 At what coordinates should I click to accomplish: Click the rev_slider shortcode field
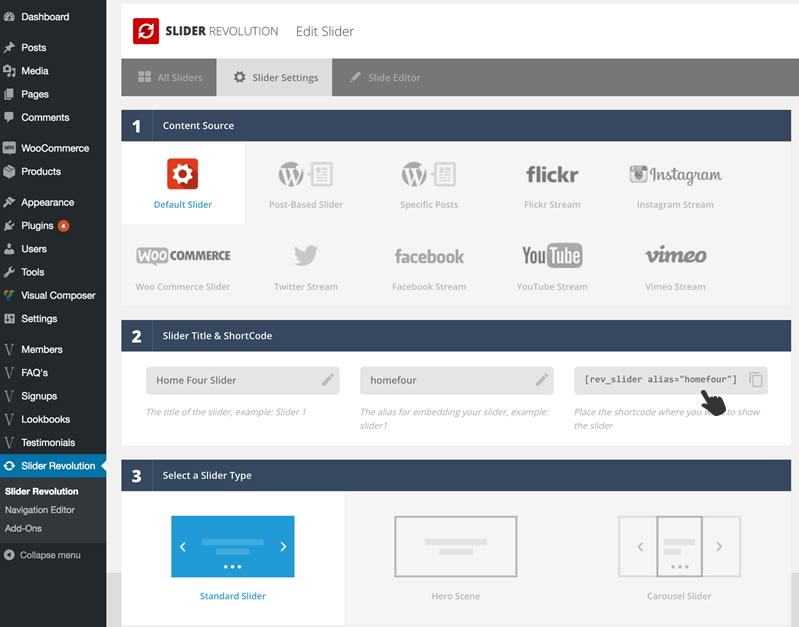(671, 380)
